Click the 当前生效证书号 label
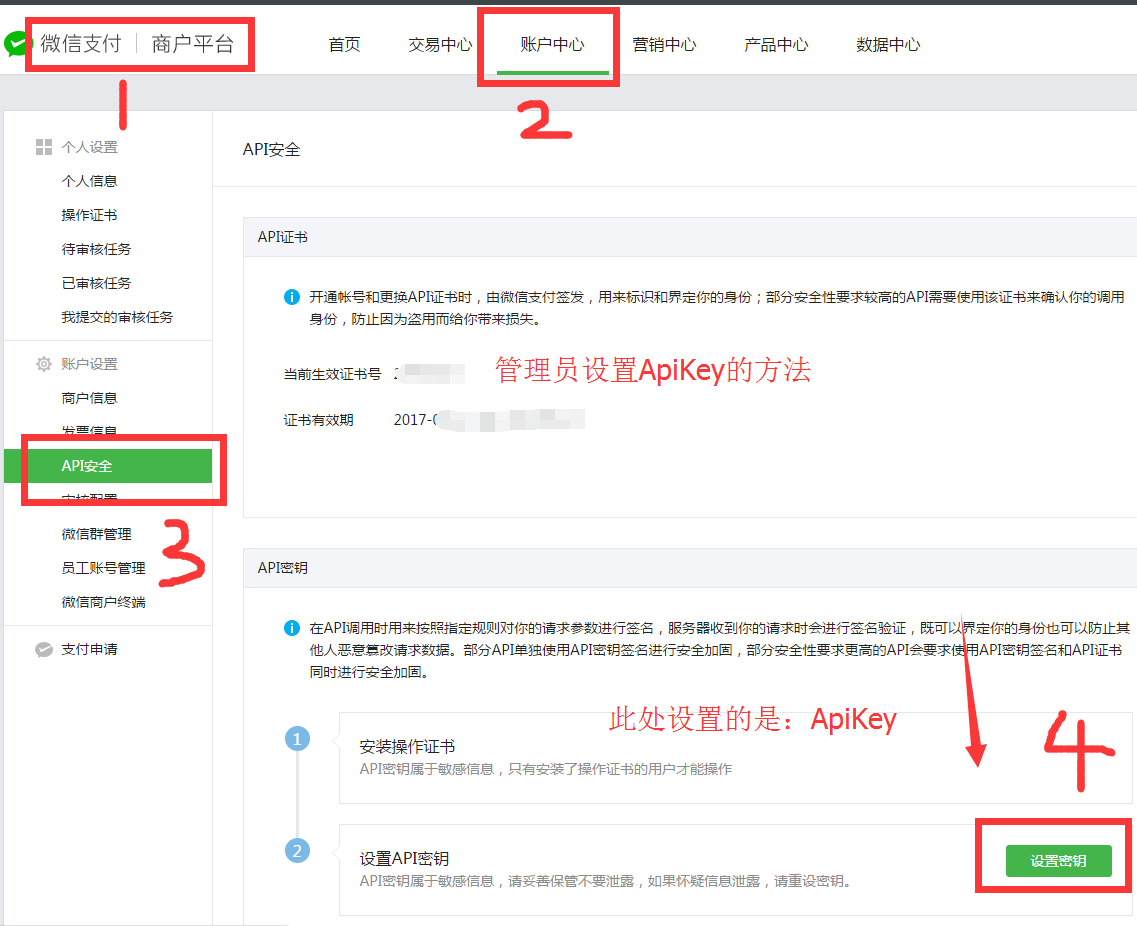Image resolution: width=1137 pixels, height=926 pixels. pos(332,374)
